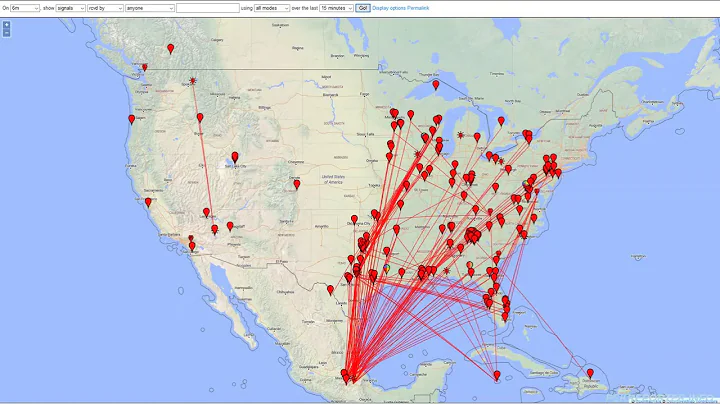
Task: Select the red marker at Vancouver
Action: [145, 67]
